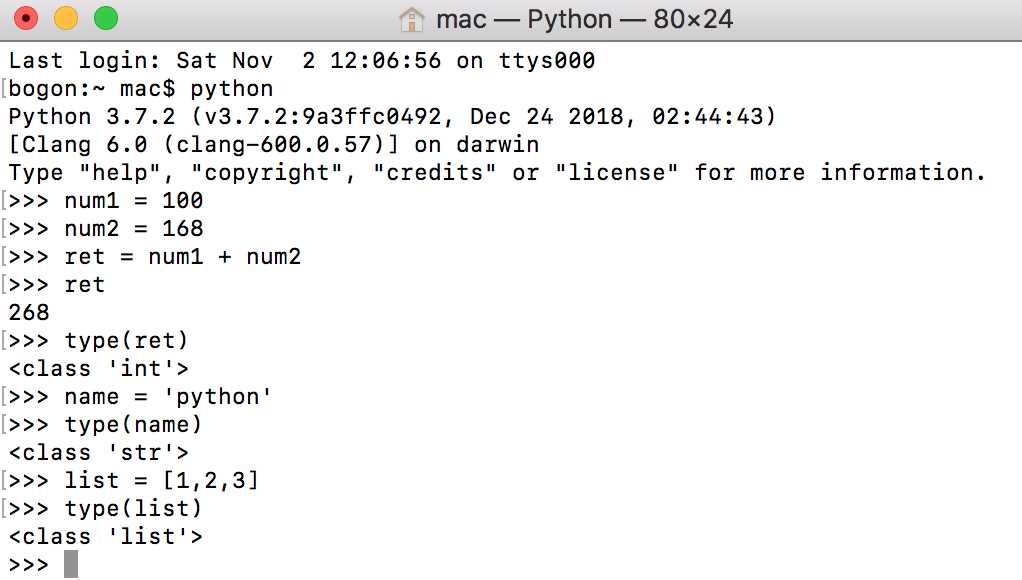
Task: Click the 'type(ret)' command text
Action: (126, 340)
